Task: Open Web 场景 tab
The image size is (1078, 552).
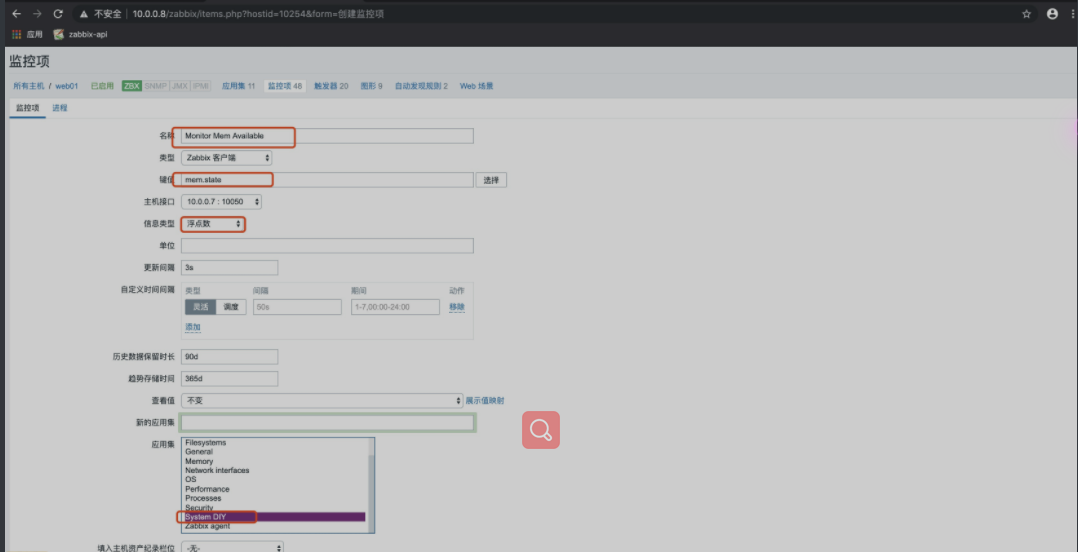Action: click(x=476, y=86)
